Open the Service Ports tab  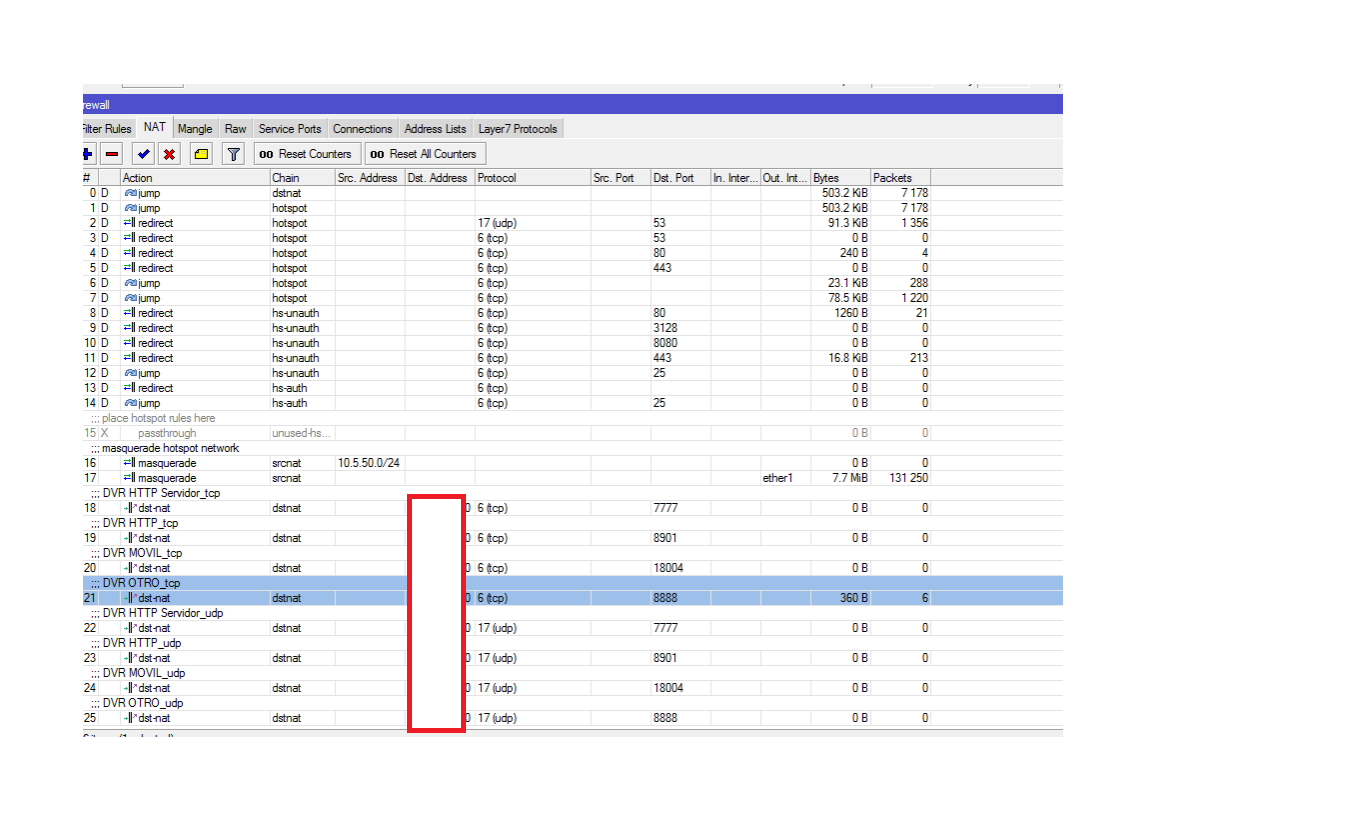tap(290, 129)
